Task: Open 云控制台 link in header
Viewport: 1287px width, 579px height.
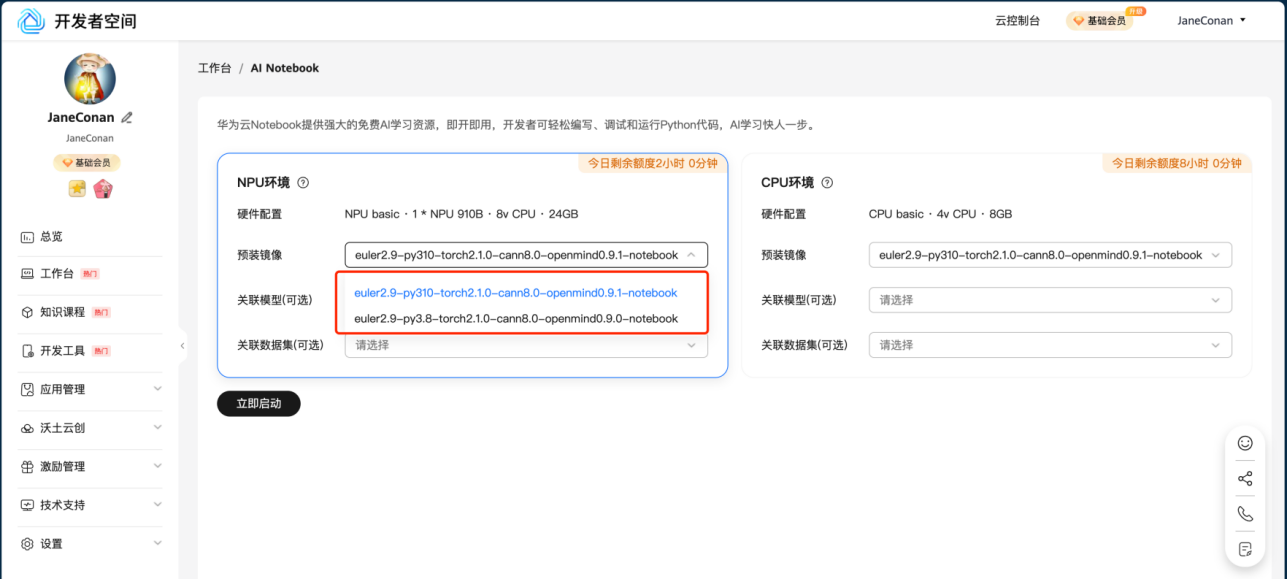Action: coord(1017,20)
